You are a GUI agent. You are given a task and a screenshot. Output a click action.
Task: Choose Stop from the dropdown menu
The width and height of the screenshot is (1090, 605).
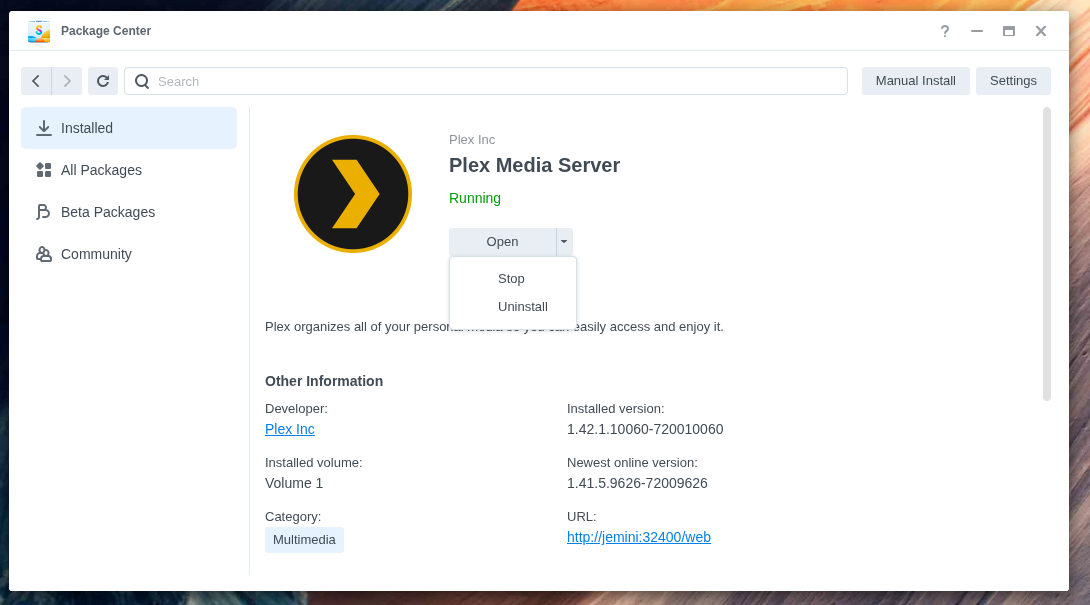pyautogui.click(x=513, y=279)
